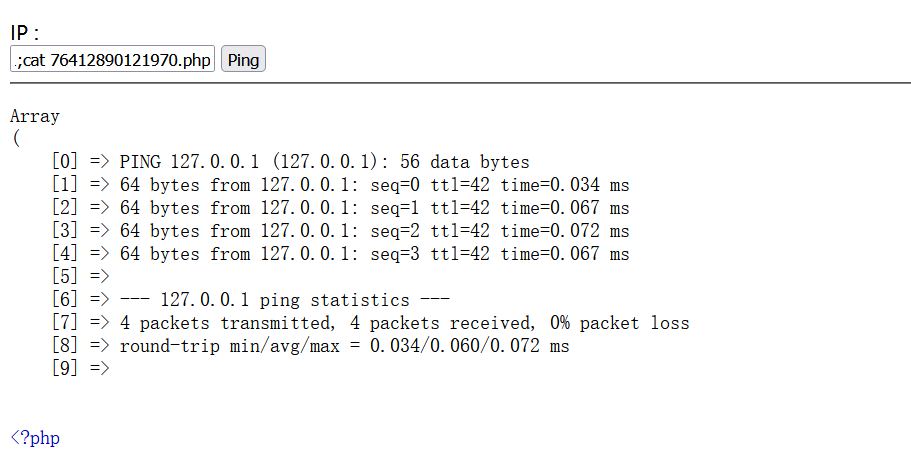Screen dimensions: 911x459
Task: Click the blue '<?php' text
Action: coord(35,438)
